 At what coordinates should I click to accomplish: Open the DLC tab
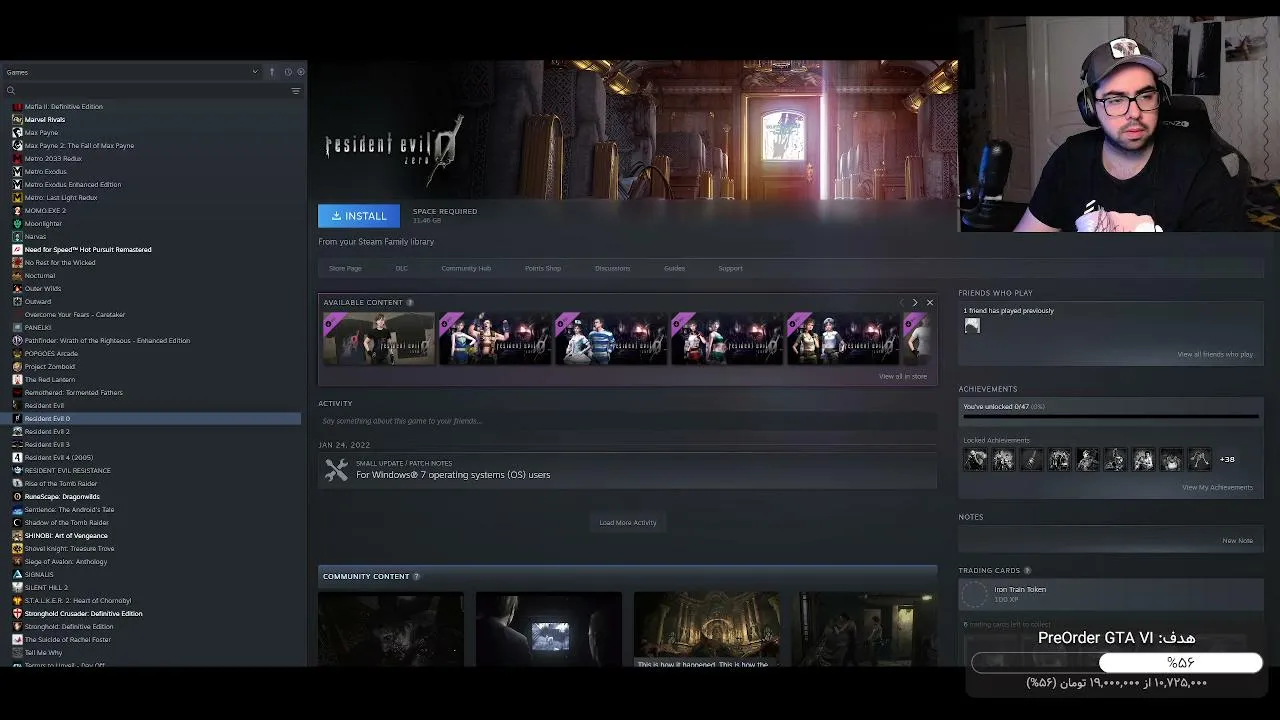pos(401,268)
